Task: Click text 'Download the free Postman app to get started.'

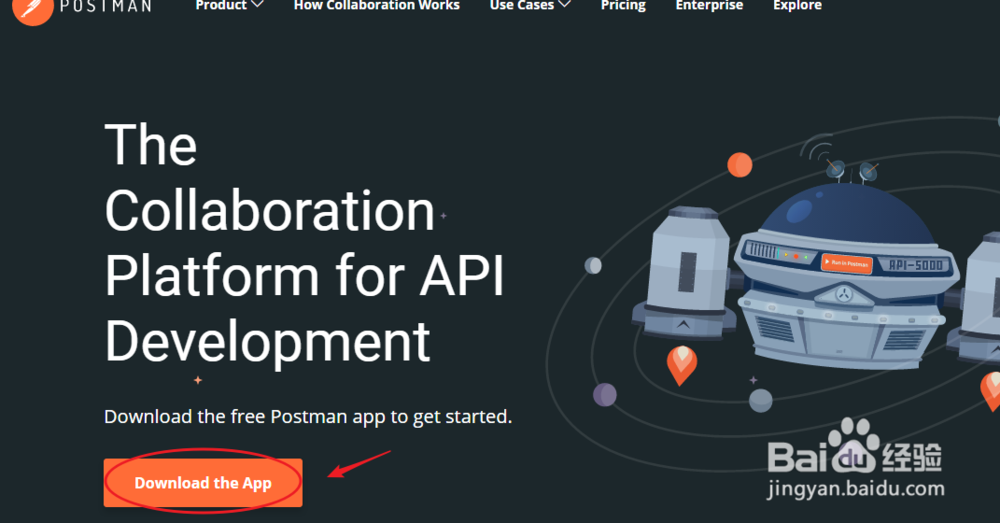Action: (308, 417)
